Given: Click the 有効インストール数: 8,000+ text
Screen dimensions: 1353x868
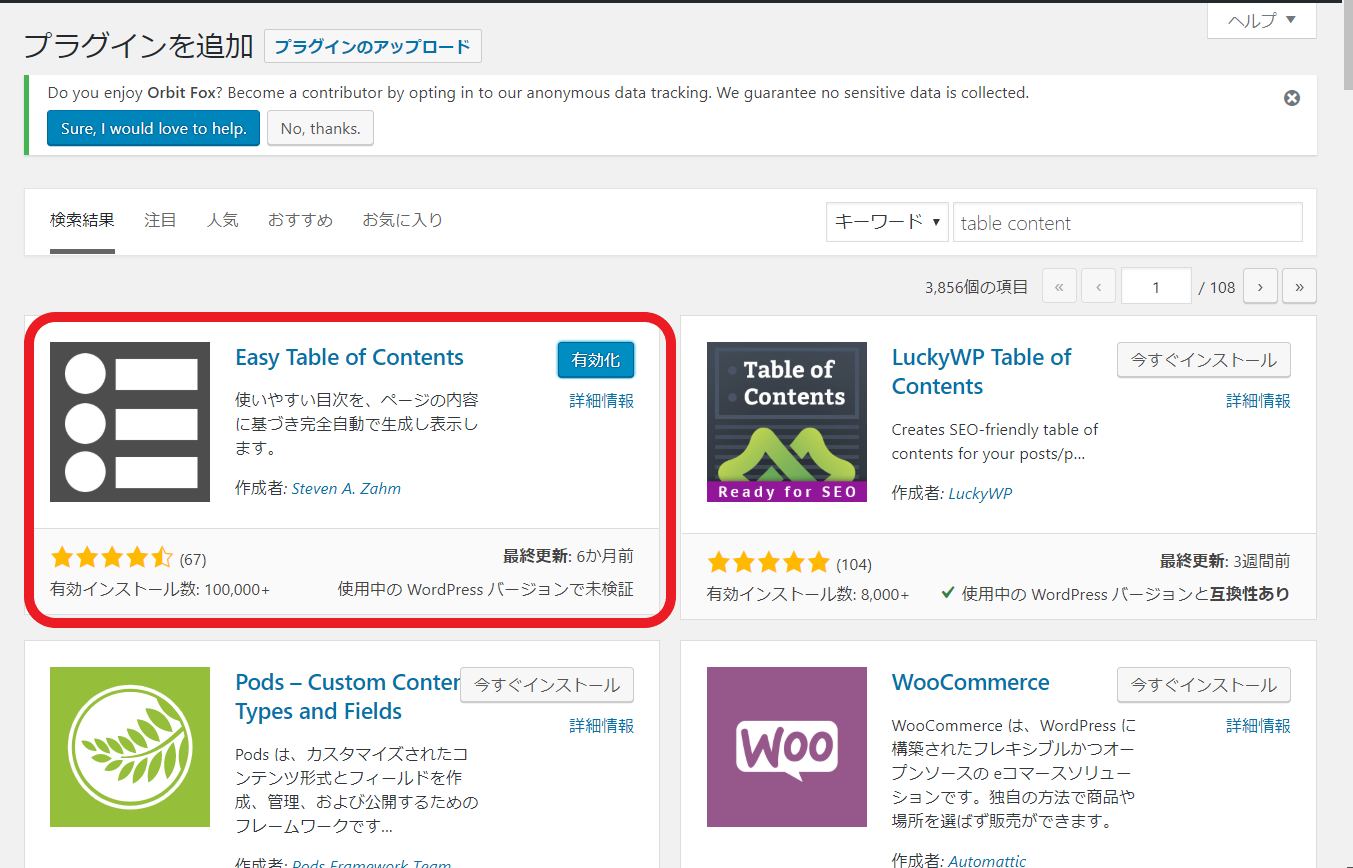Looking at the screenshot, I should pos(808,594).
